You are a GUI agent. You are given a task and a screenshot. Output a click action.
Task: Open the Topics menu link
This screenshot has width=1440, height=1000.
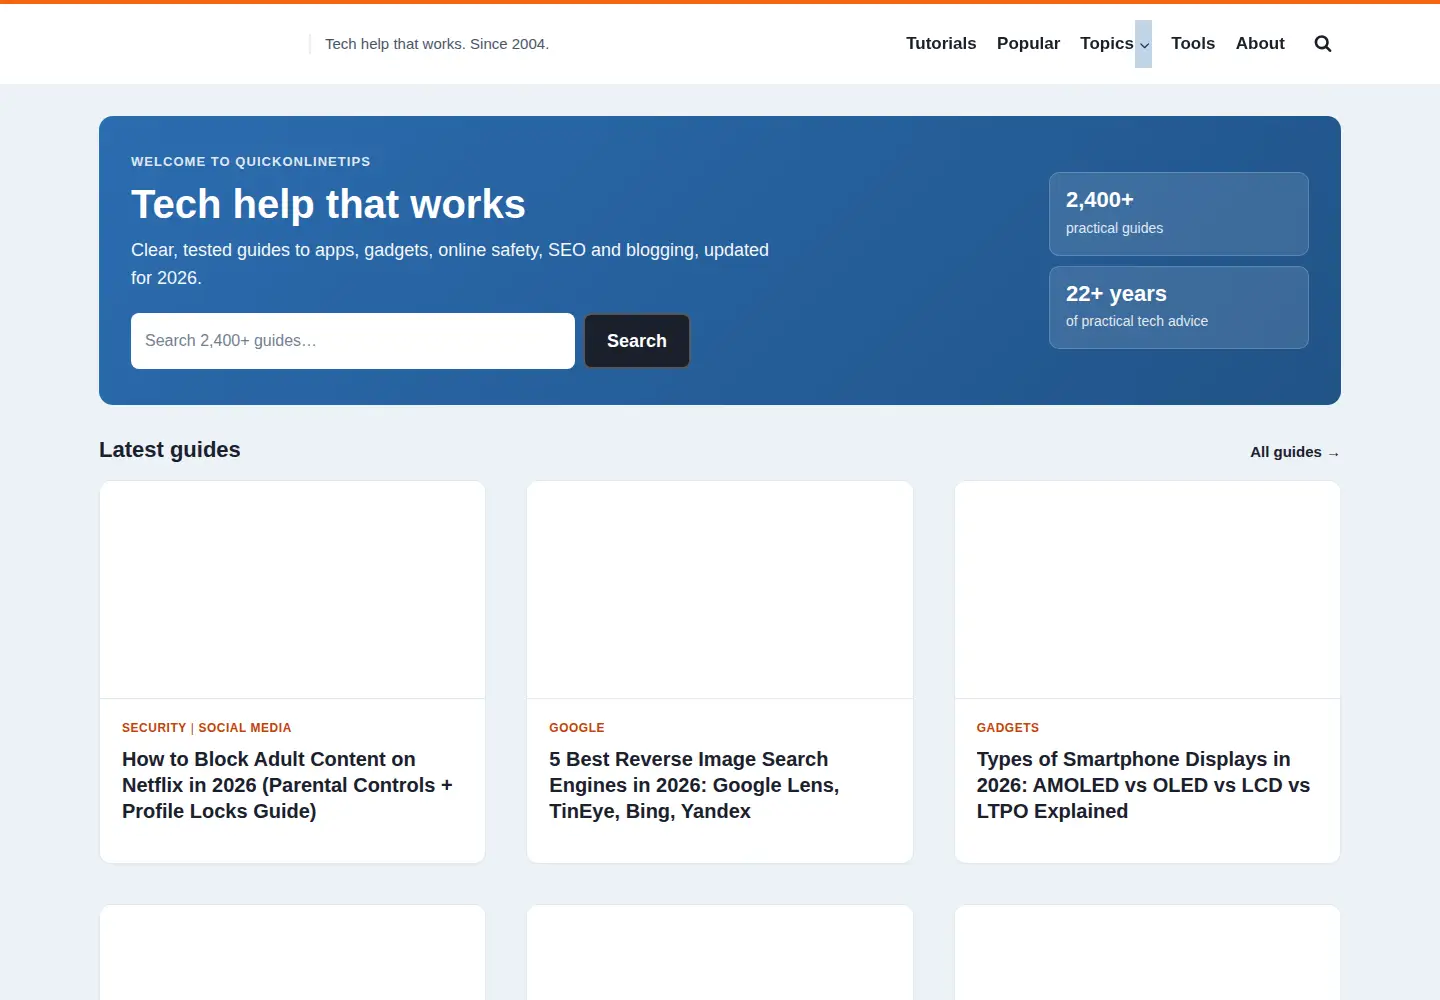(1106, 44)
